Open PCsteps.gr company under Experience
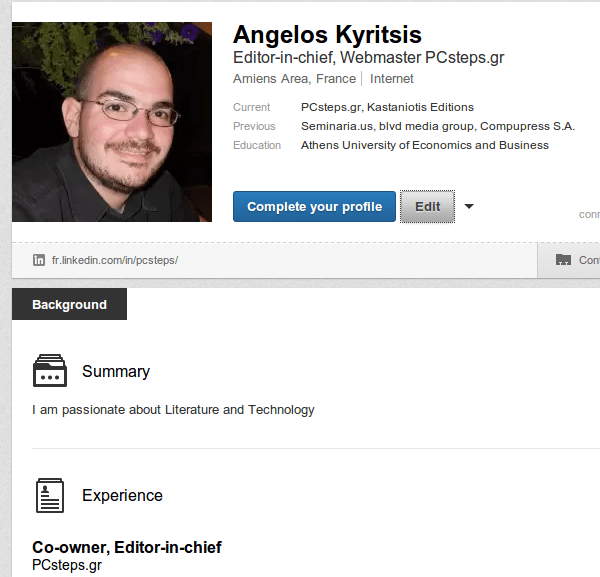This screenshot has width=600, height=577. (67, 565)
